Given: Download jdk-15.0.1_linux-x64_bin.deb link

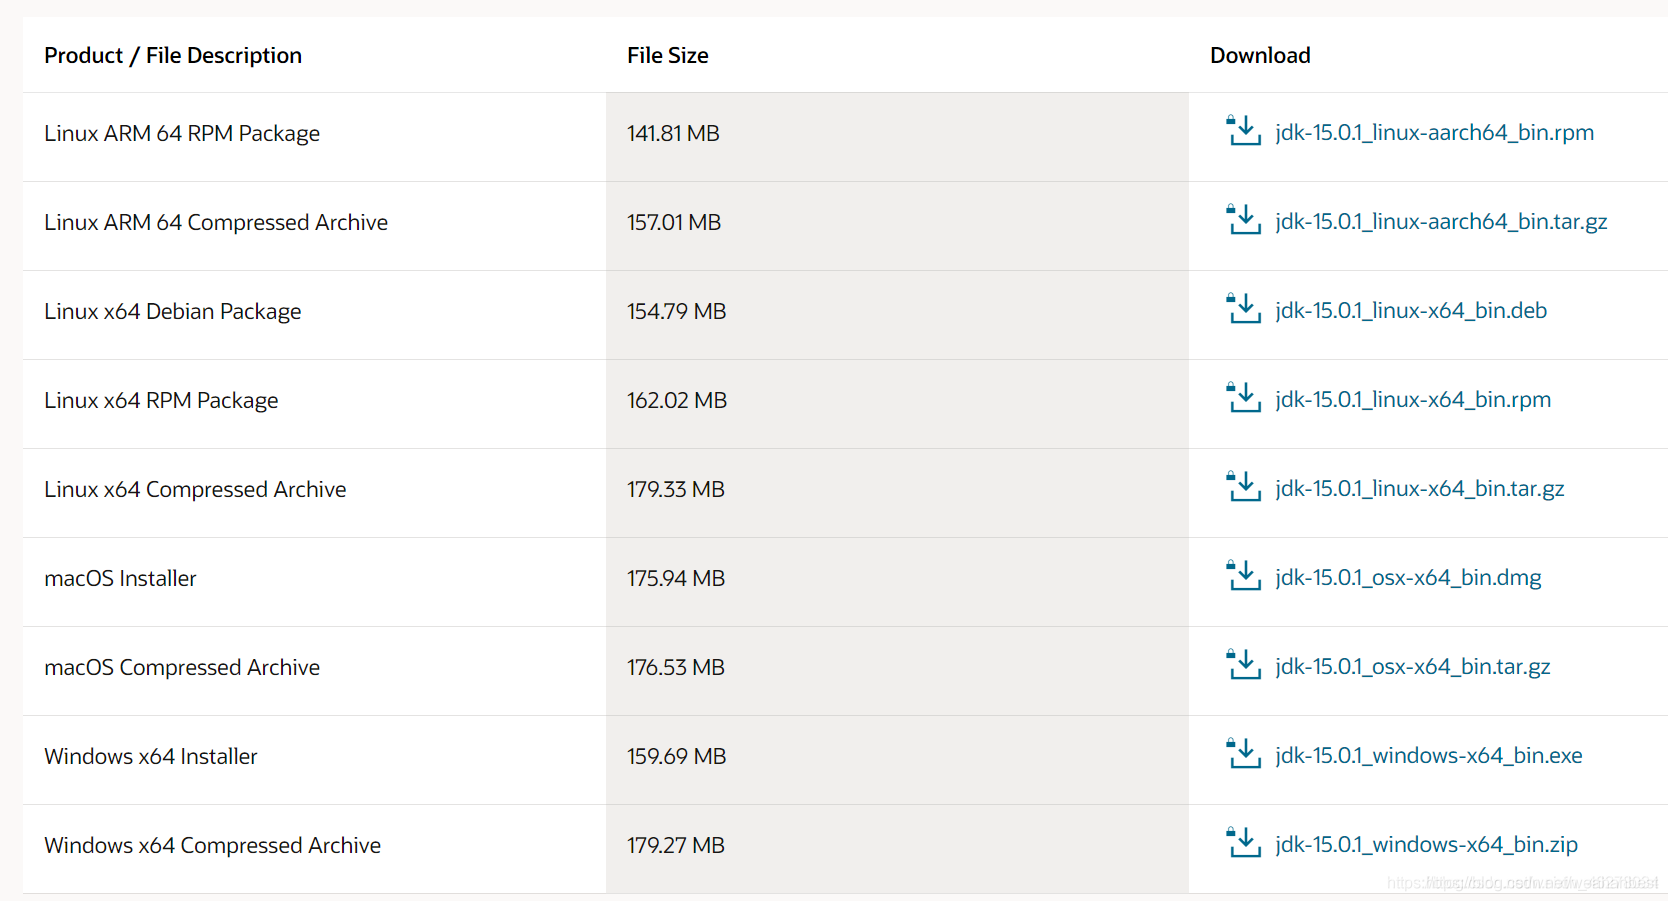Looking at the screenshot, I should [x=1411, y=311].
